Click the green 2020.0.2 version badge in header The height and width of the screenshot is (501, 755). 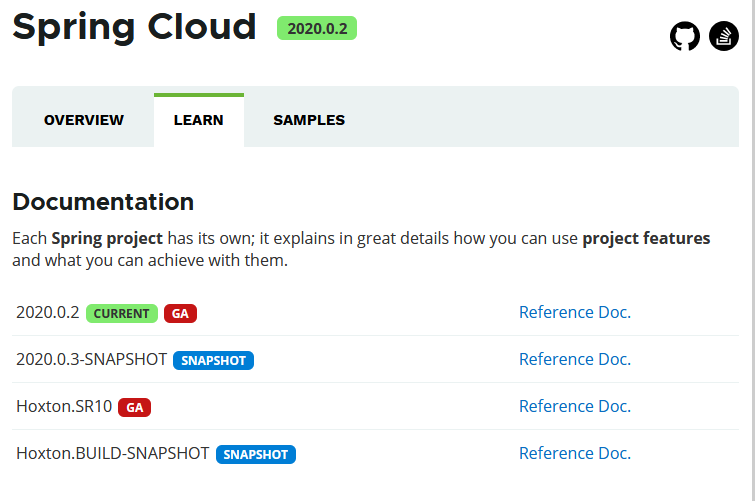[x=317, y=28]
